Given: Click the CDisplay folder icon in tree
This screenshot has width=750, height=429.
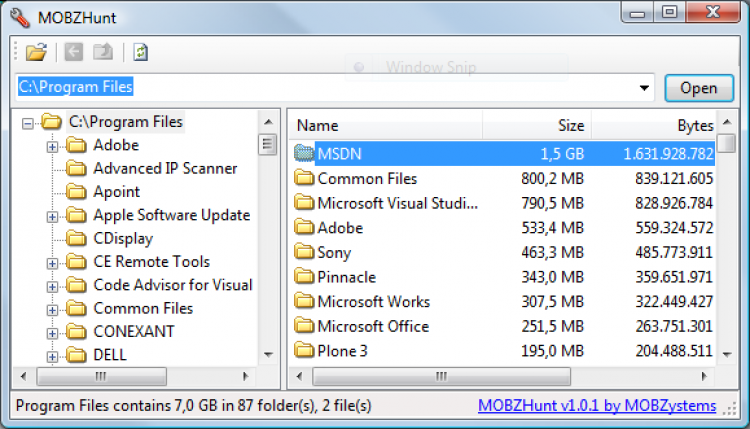Looking at the screenshot, I should 77,238.
